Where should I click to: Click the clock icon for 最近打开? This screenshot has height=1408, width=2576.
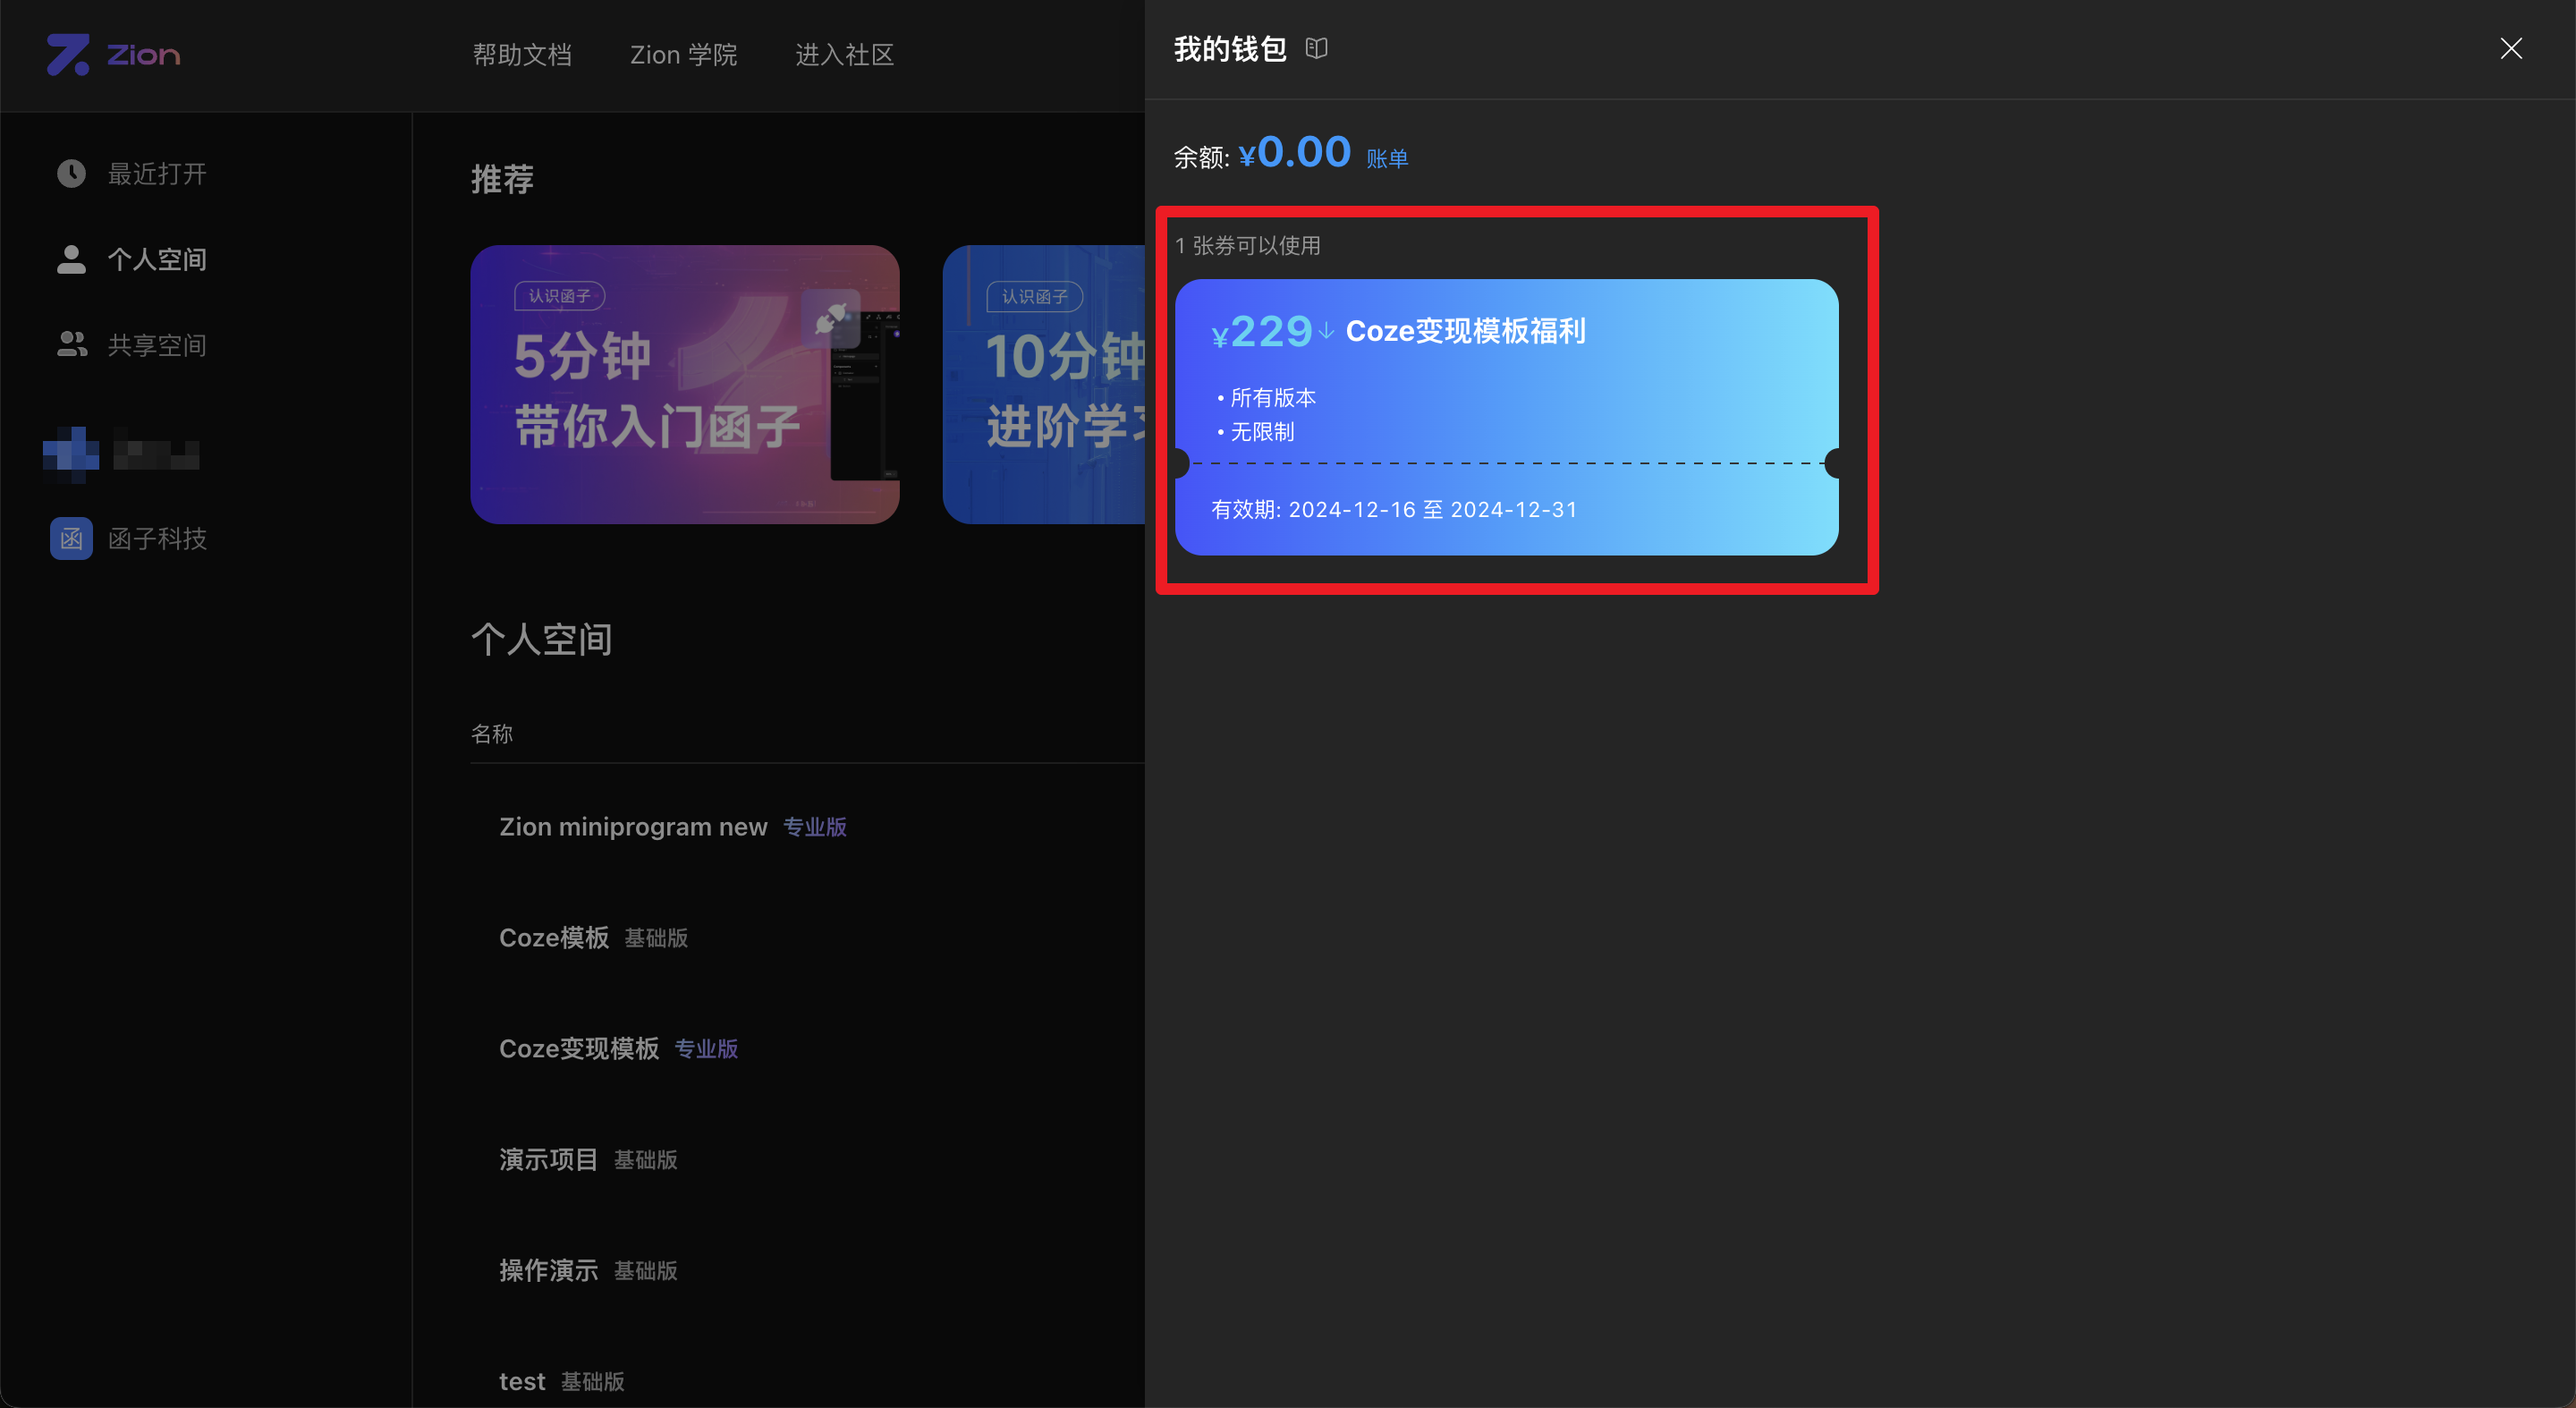click(71, 173)
